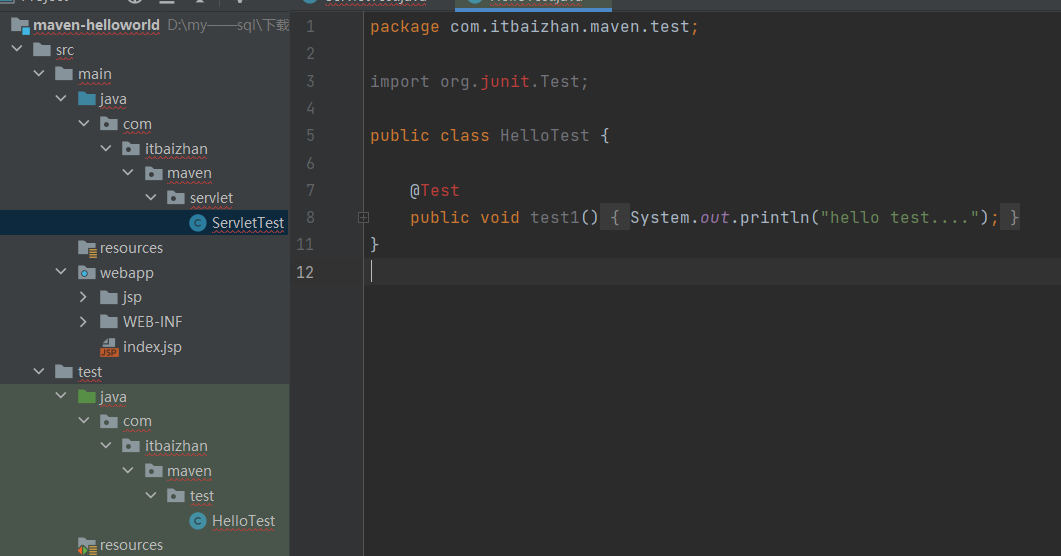Collapse the java chevron under main
Image resolution: width=1061 pixels, height=556 pixels.
click(x=61, y=98)
